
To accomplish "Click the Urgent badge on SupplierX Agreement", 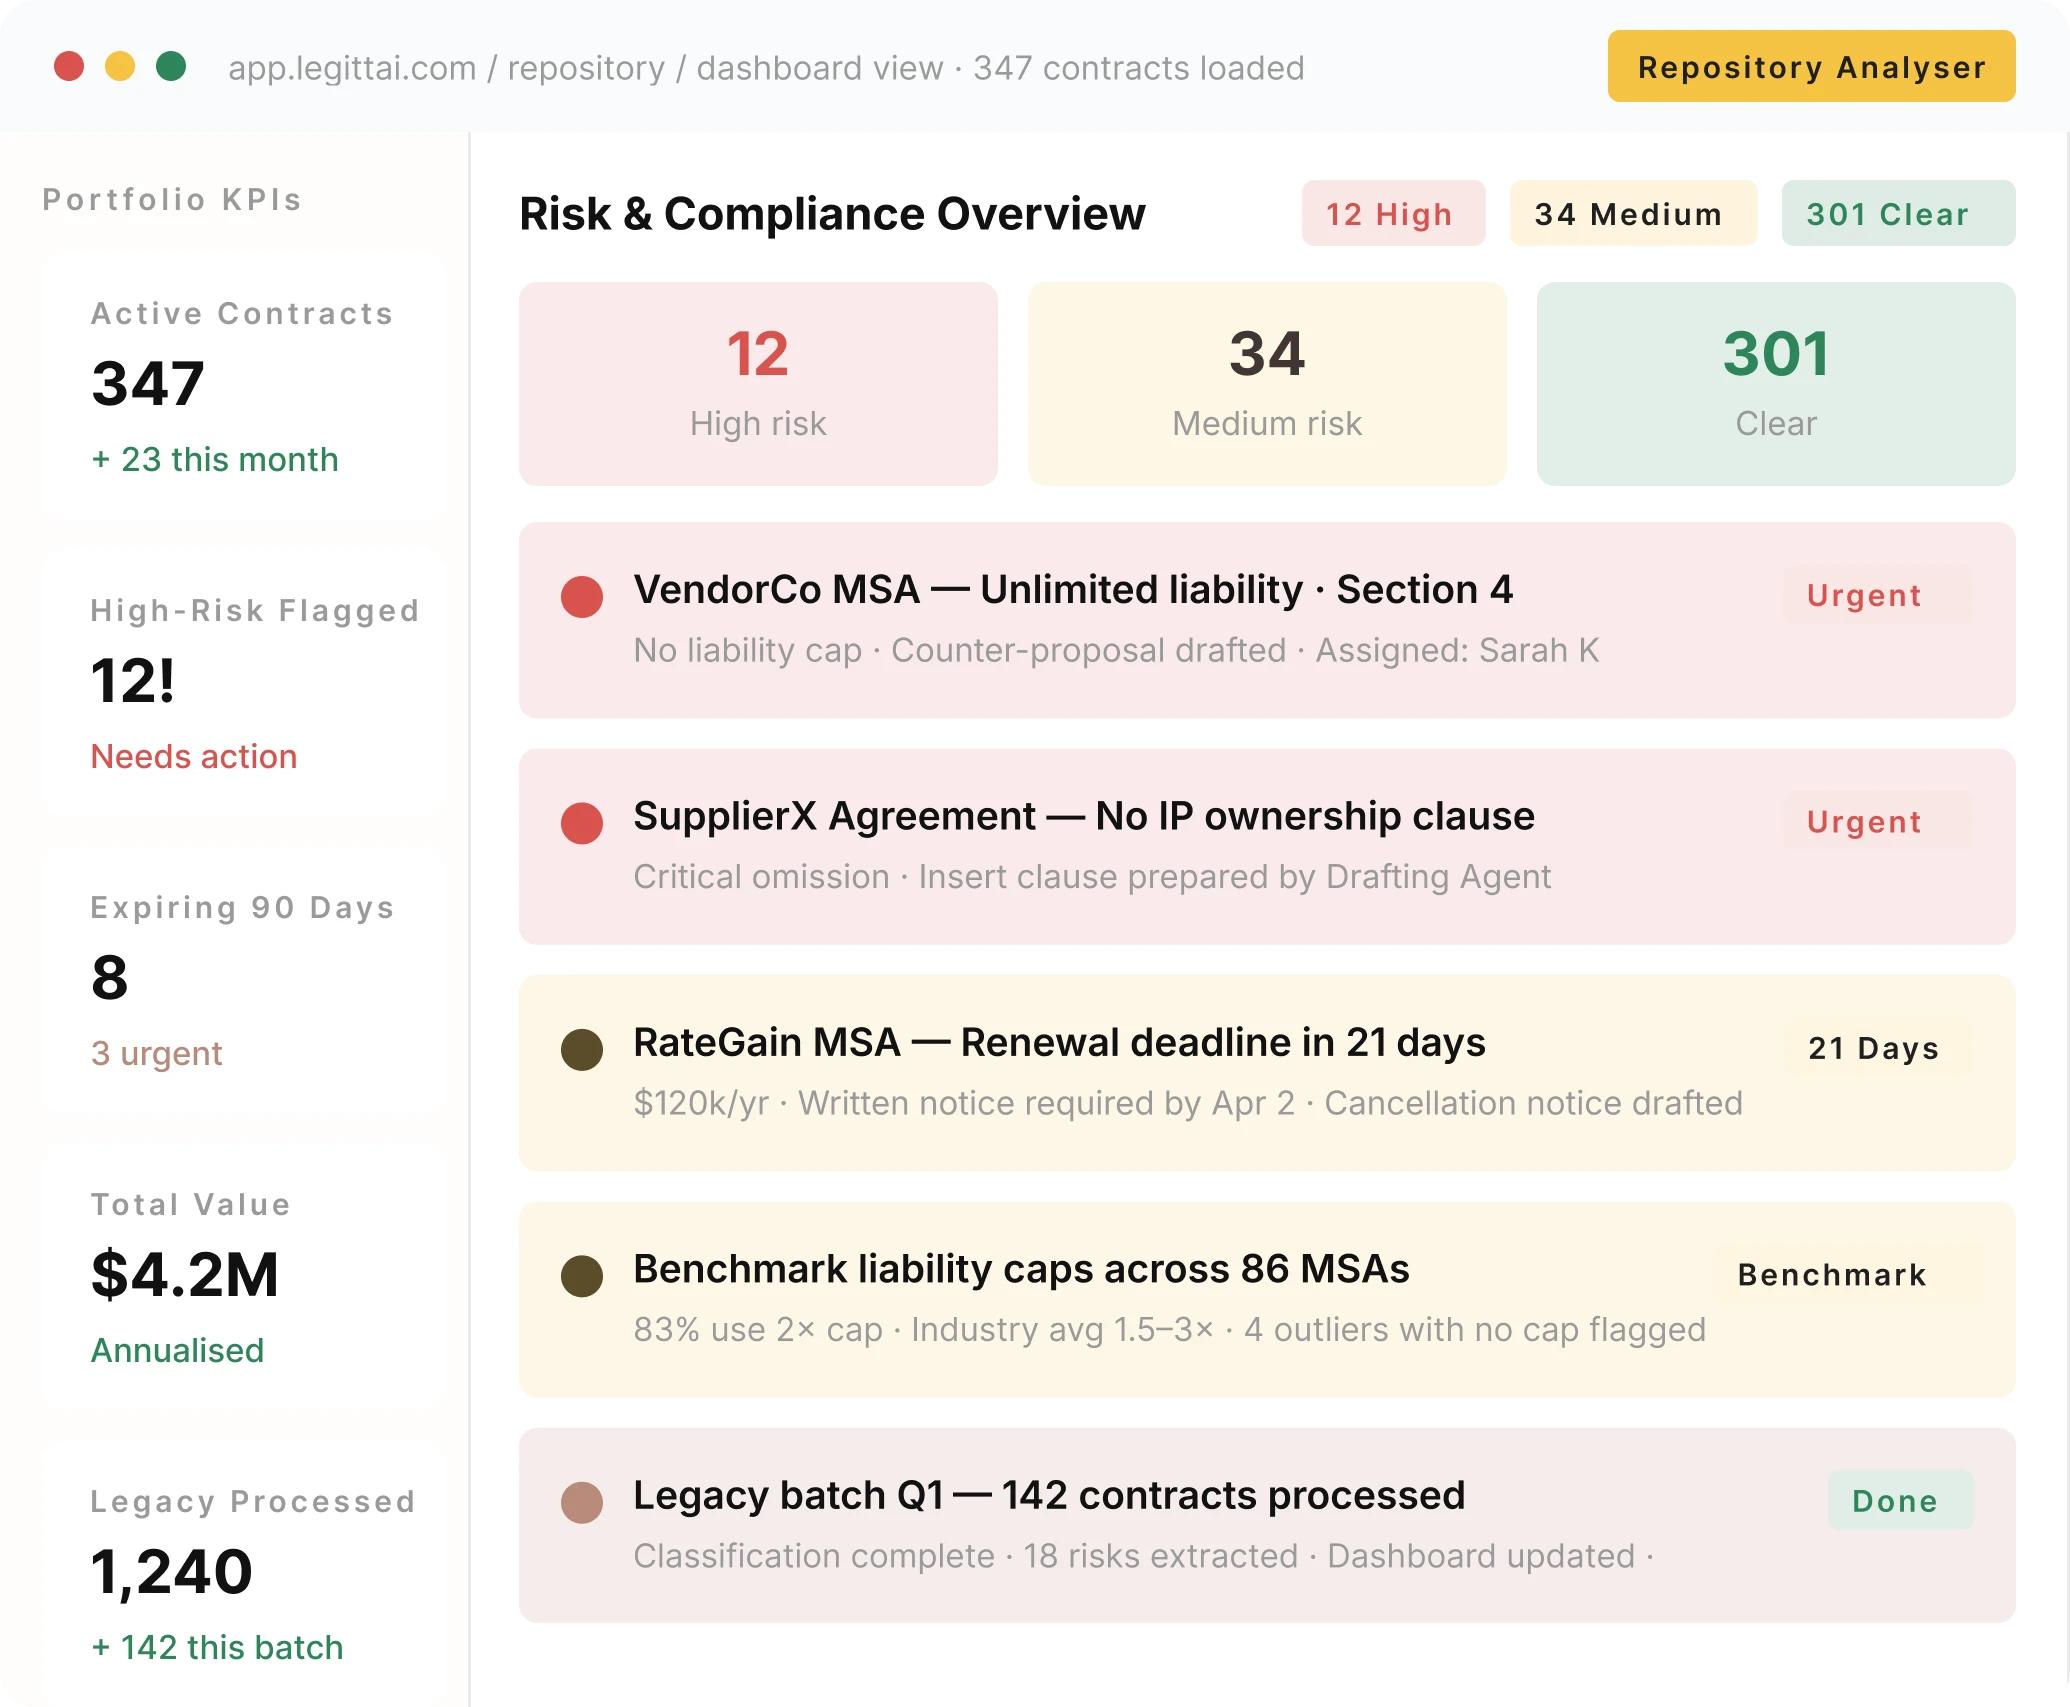I will [x=1863, y=821].
